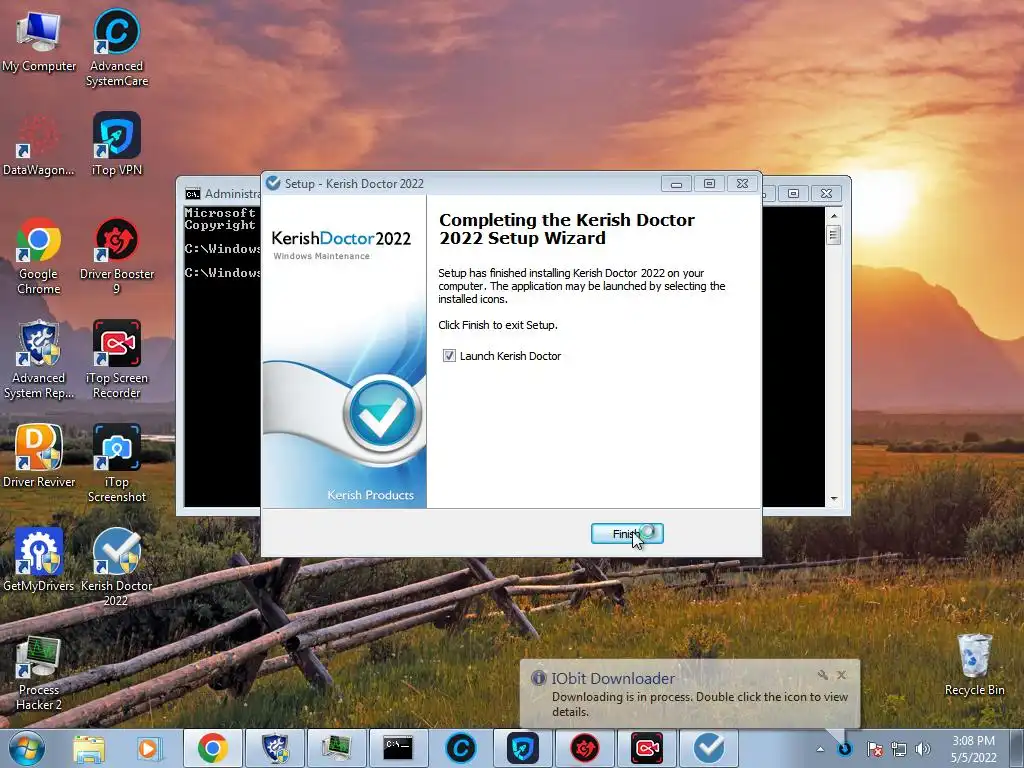Click IObit Downloader balloon message text
Image resolution: width=1024 pixels, height=768 pixels.
(699, 704)
